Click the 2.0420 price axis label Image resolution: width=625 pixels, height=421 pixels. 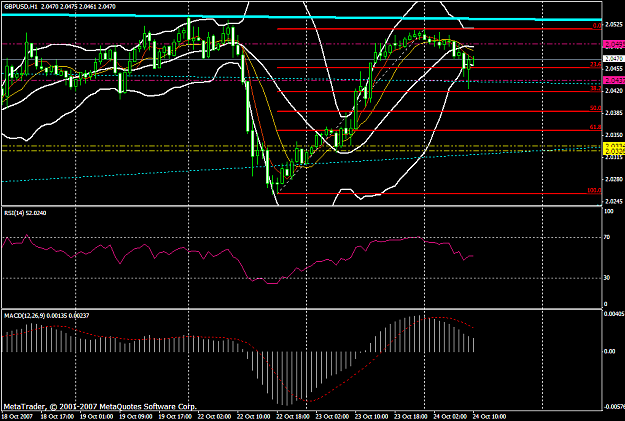pyautogui.click(x=614, y=91)
